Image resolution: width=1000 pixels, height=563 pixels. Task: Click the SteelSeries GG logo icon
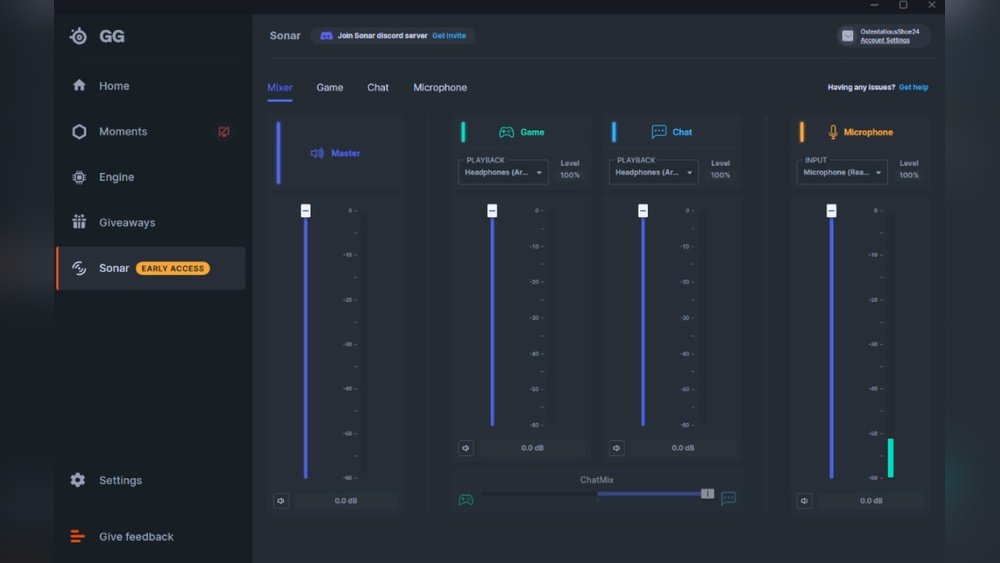click(78, 36)
